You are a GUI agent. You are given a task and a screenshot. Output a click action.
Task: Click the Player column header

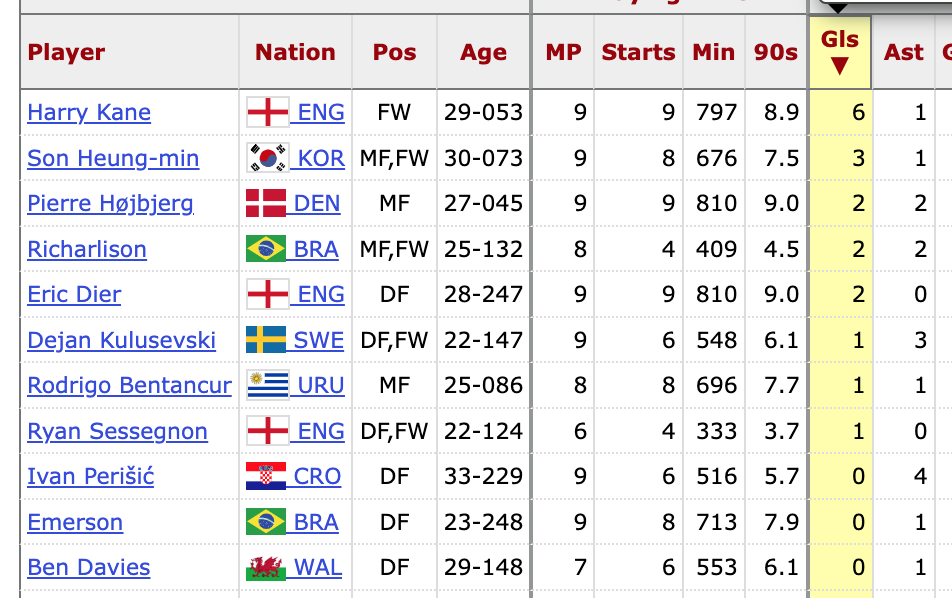coord(67,52)
